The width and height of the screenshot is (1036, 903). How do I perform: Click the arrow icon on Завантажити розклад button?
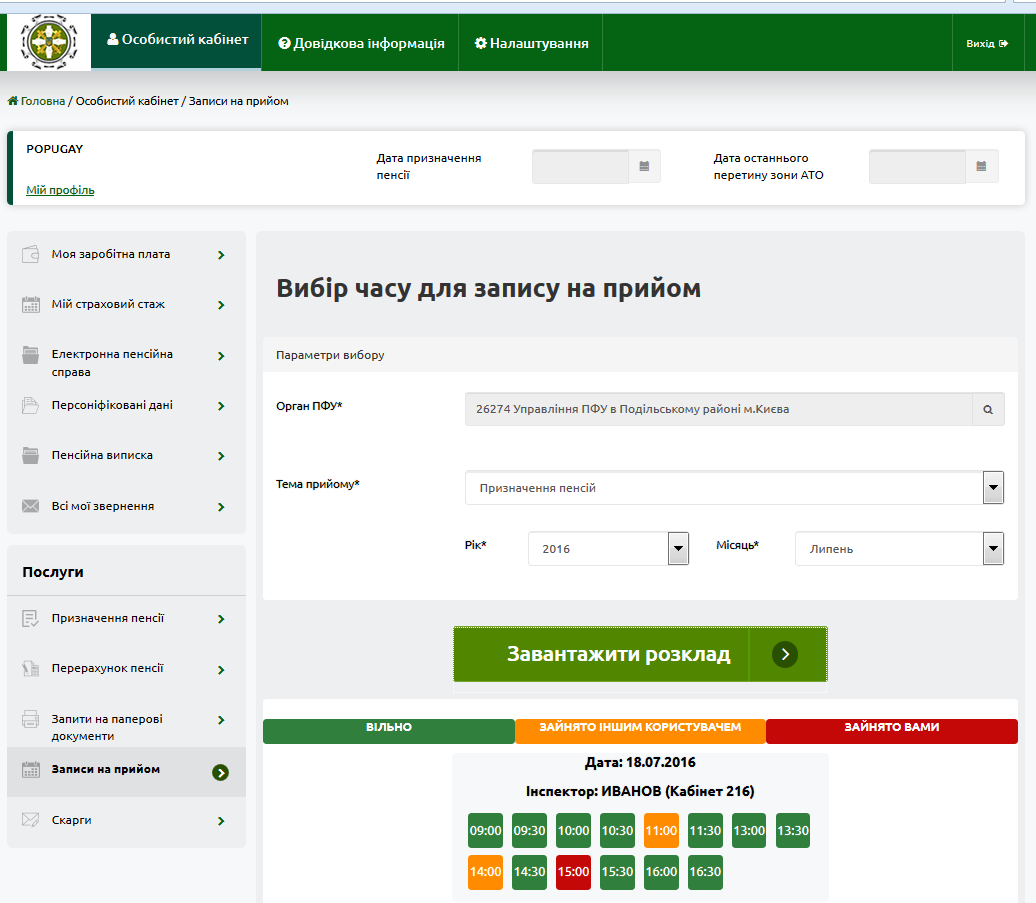click(785, 654)
